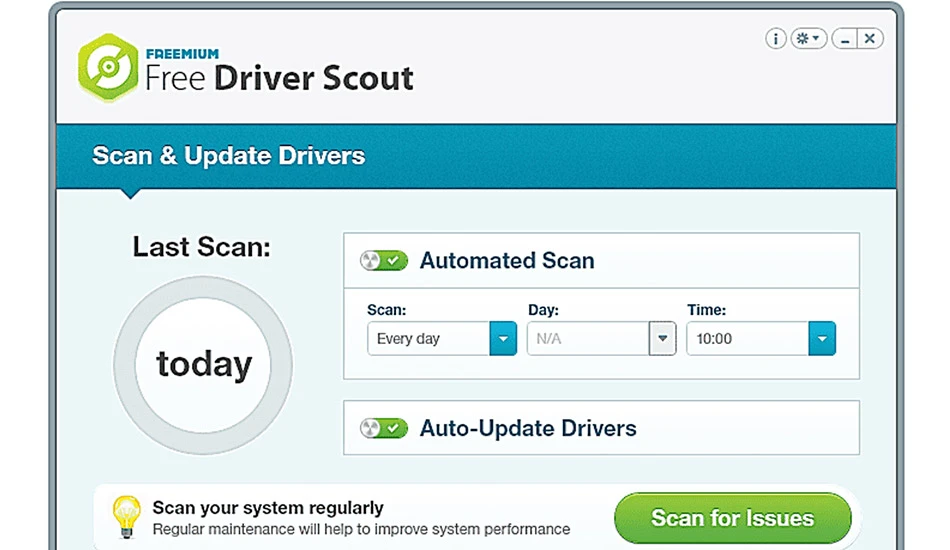Viewport: 950px width, 550px height.
Task: Close the Driver Scout window
Action: 870,39
